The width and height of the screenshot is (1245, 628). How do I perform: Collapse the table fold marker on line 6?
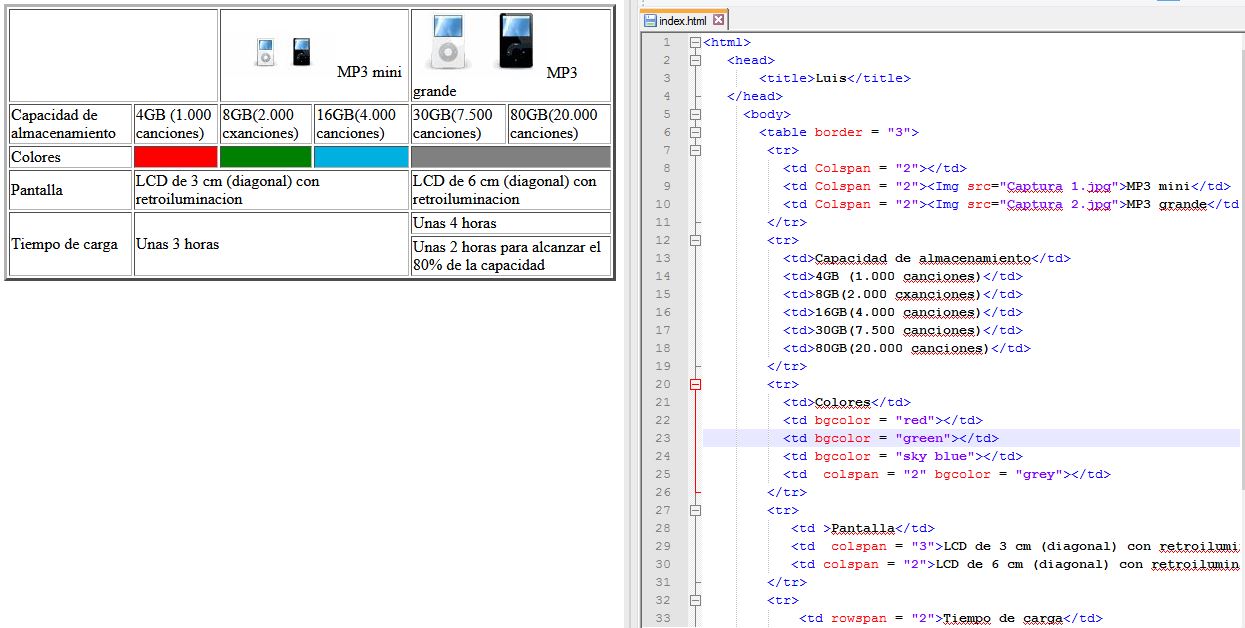tap(696, 132)
